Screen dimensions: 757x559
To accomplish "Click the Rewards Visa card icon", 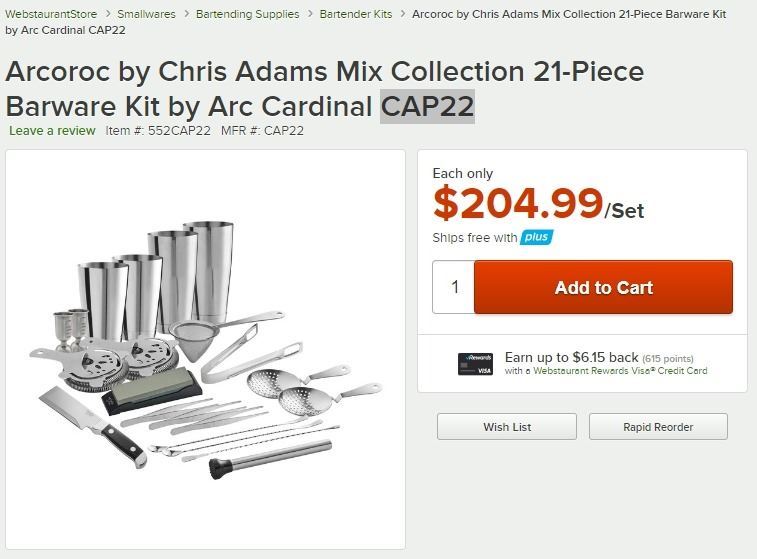I will [475, 364].
